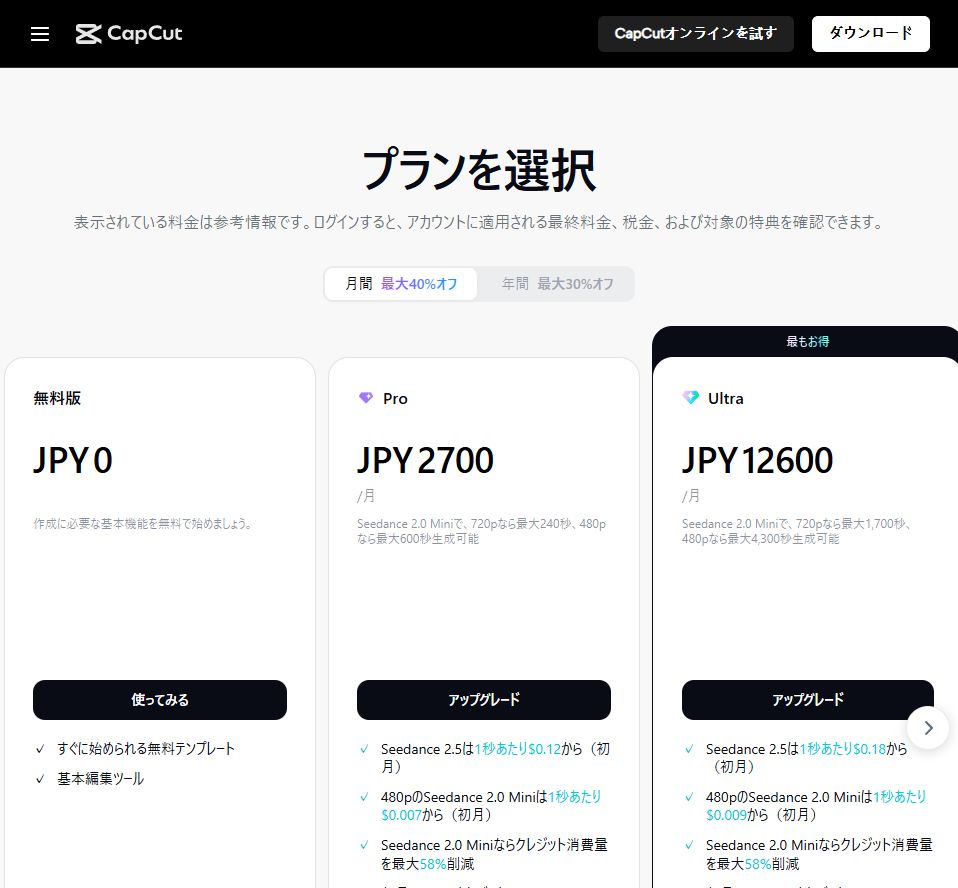Viewport: 958px width, 888px height.
Task: Click the 最大58%削減 line in the Pro plan
Action: (x=428, y=864)
